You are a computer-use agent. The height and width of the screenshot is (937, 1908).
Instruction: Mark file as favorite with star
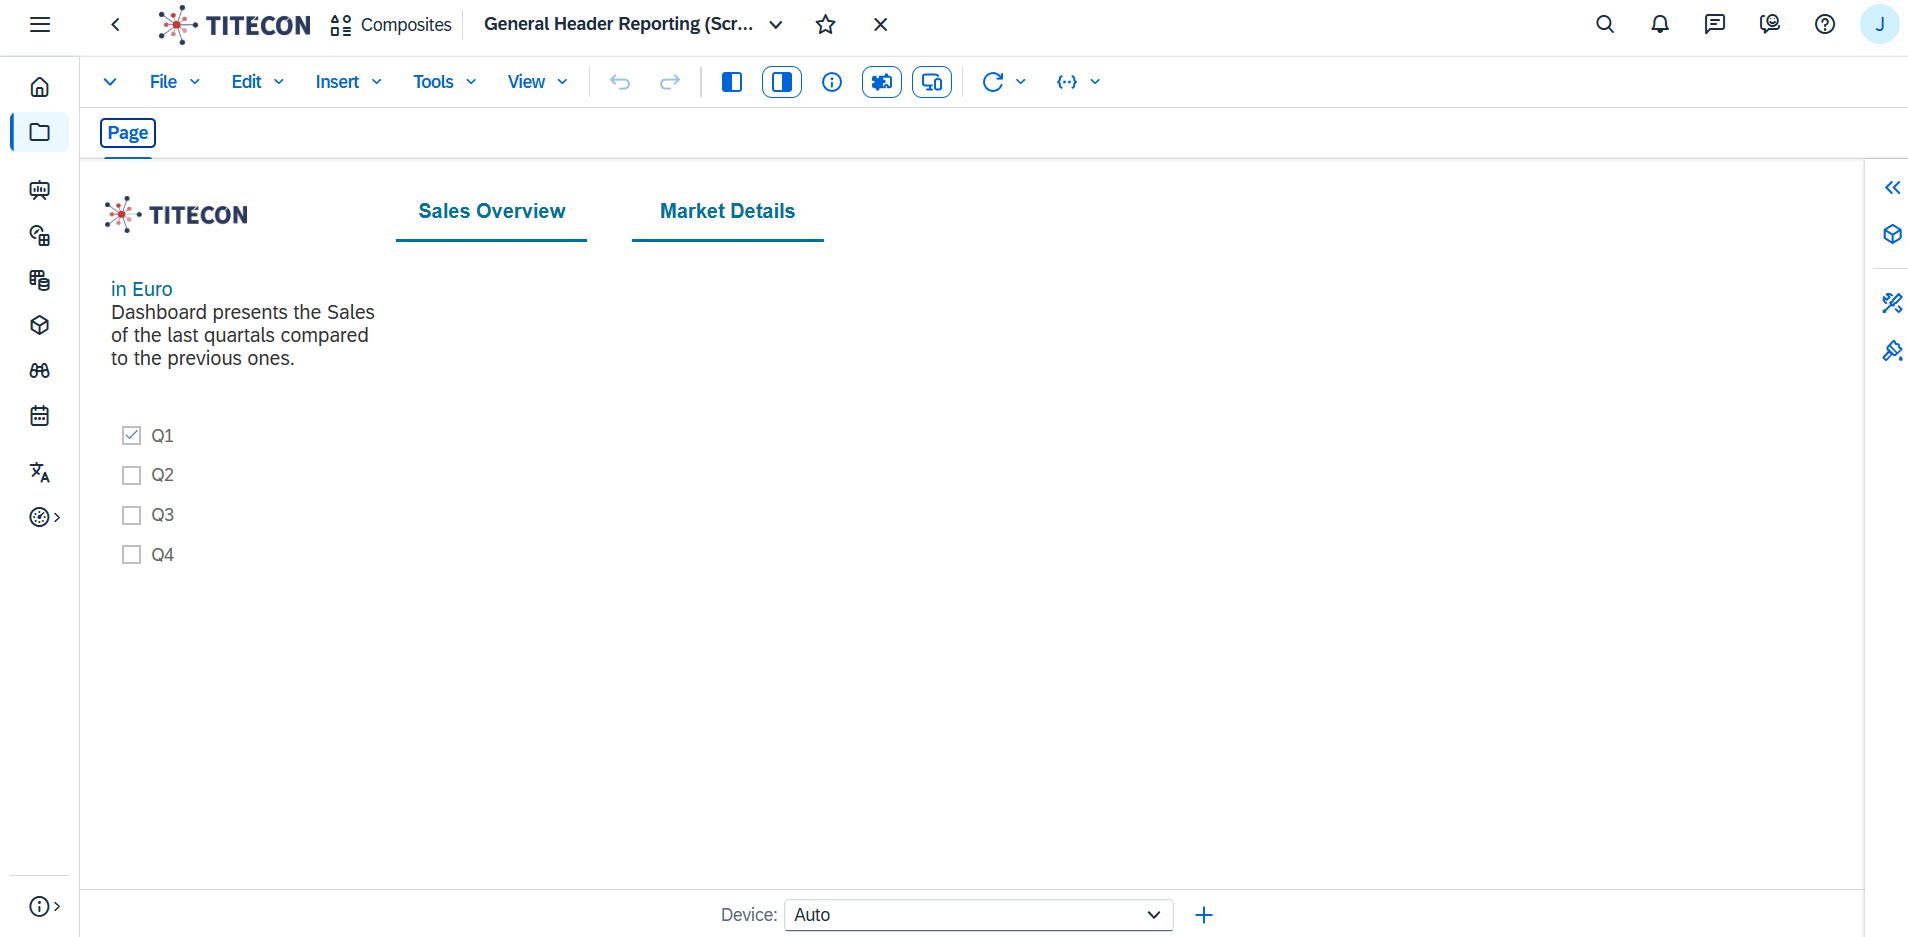pyautogui.click(x=825, y=25)
